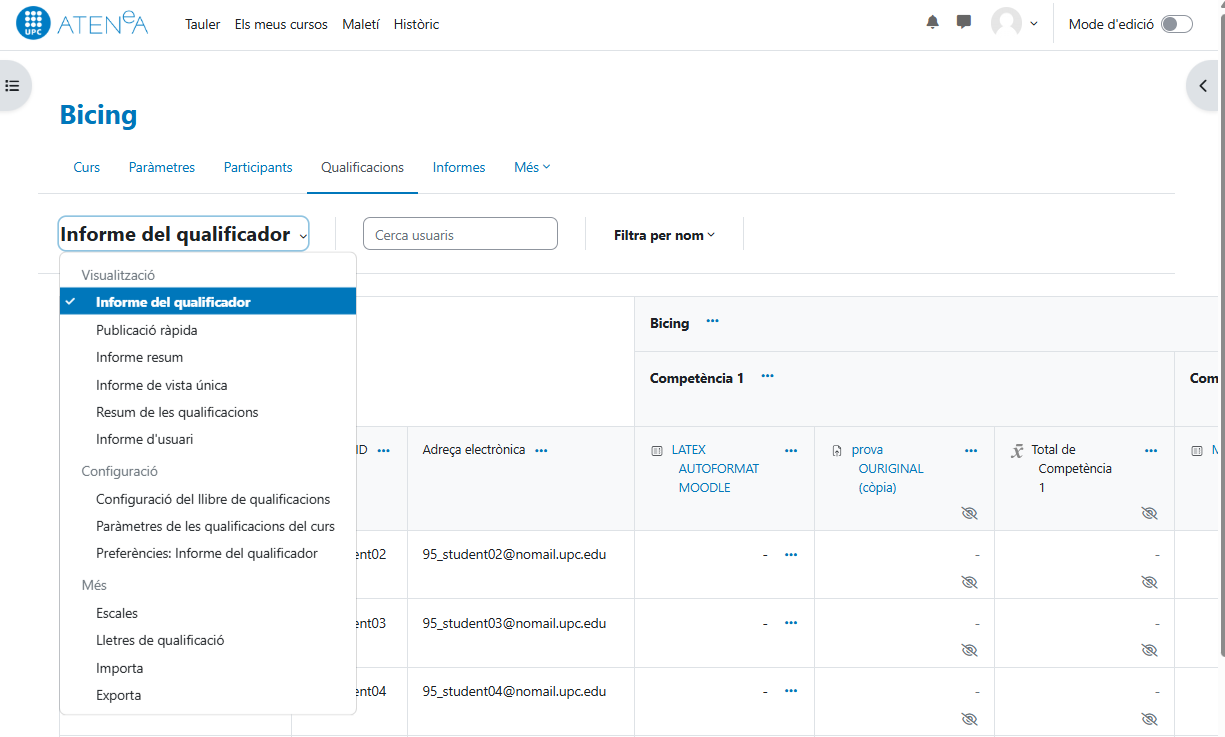Switch to the Participants tab
The height and width of the screenshot is (737, 1225).
(x=258, y=167)
